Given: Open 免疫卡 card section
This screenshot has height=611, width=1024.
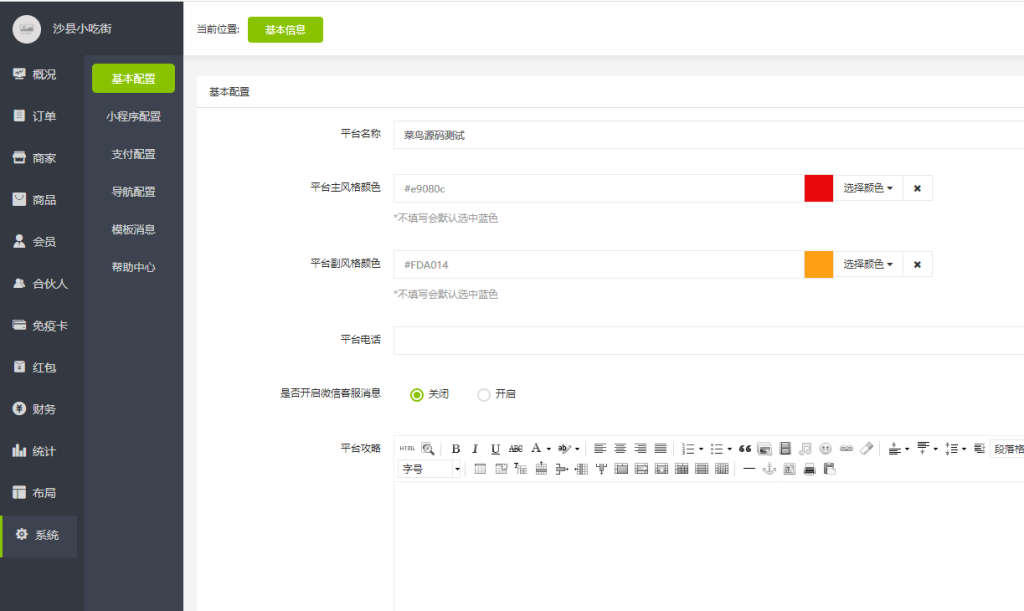Looking at the screenshot, I should [38, 325].
